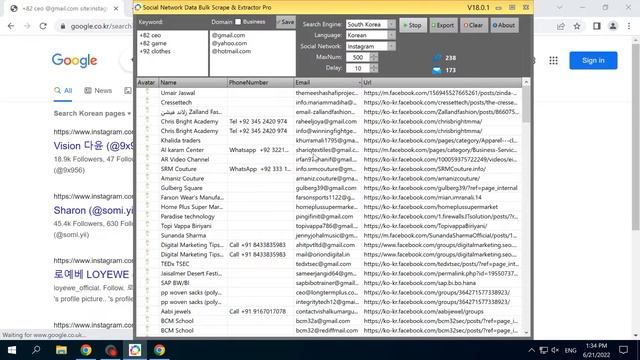Select the Cressettech row name
The height and width of the screenshot is (360, 640).
point(176,102)
